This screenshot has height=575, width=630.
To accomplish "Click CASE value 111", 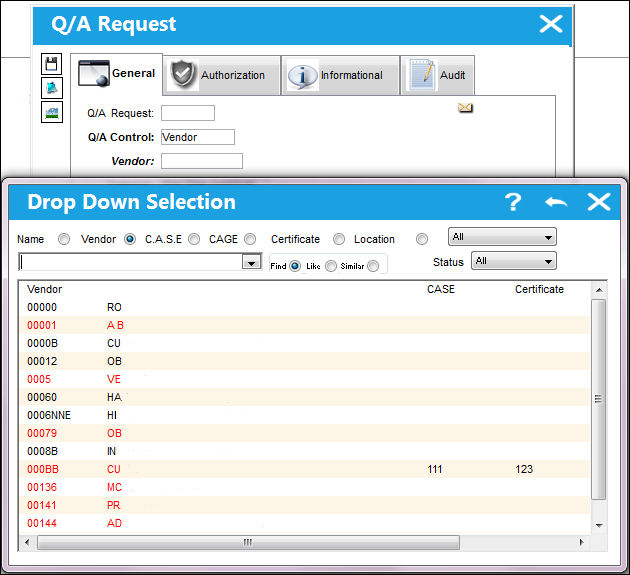I will [x=435, y=469].
